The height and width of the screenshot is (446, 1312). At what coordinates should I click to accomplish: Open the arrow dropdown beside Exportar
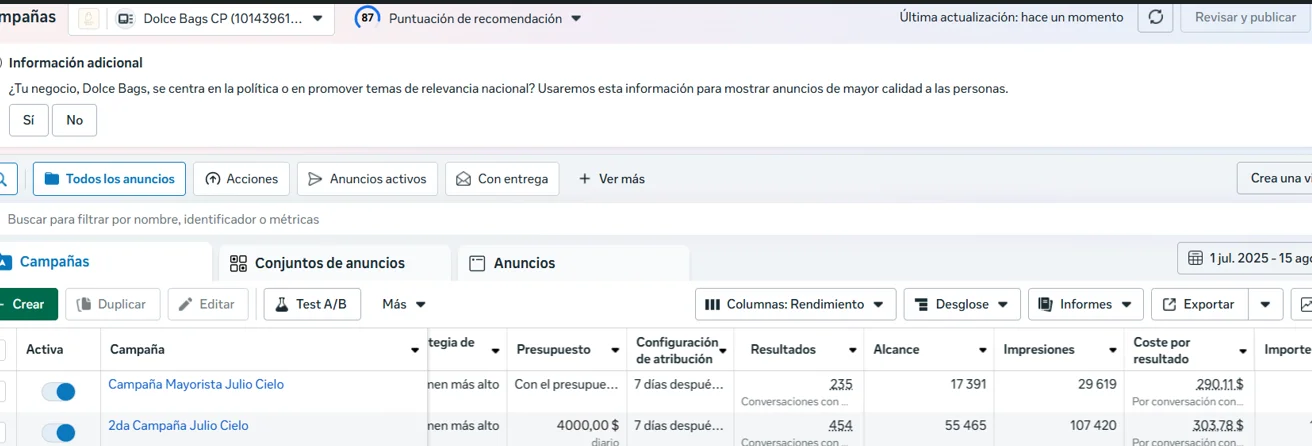1266,304
